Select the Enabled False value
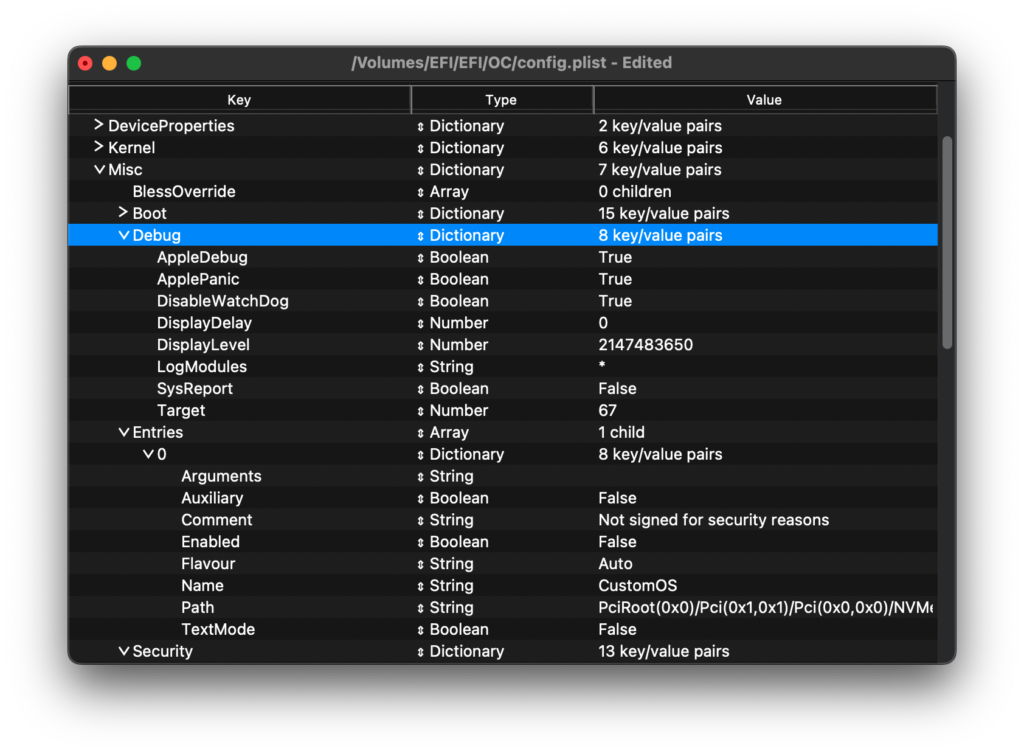Viewport: 1024px width, 754px height. pos(617,542)
